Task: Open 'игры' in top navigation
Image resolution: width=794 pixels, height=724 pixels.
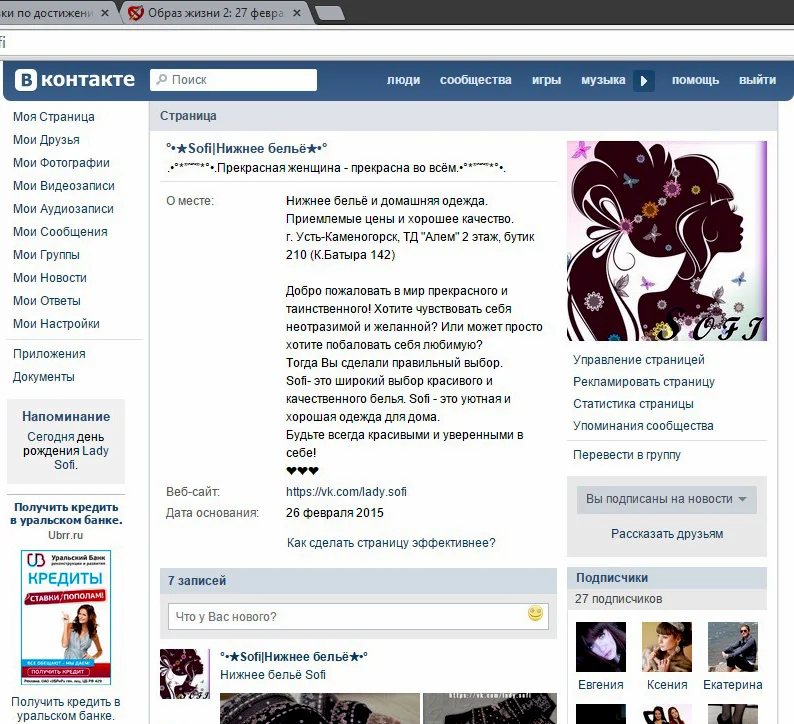Action: point(546,80)
